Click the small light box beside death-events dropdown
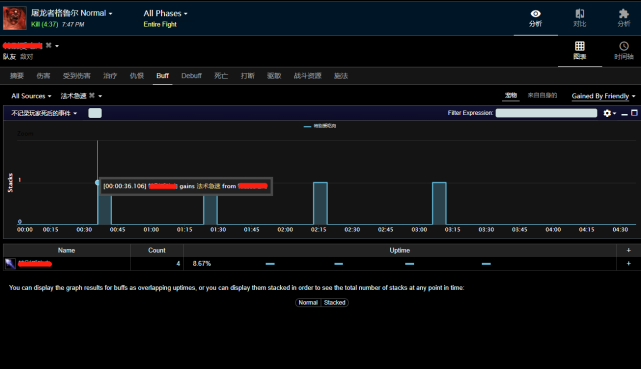Image resolution: width=641 pixels, height=369 pixels. click(x=95, y=113)
